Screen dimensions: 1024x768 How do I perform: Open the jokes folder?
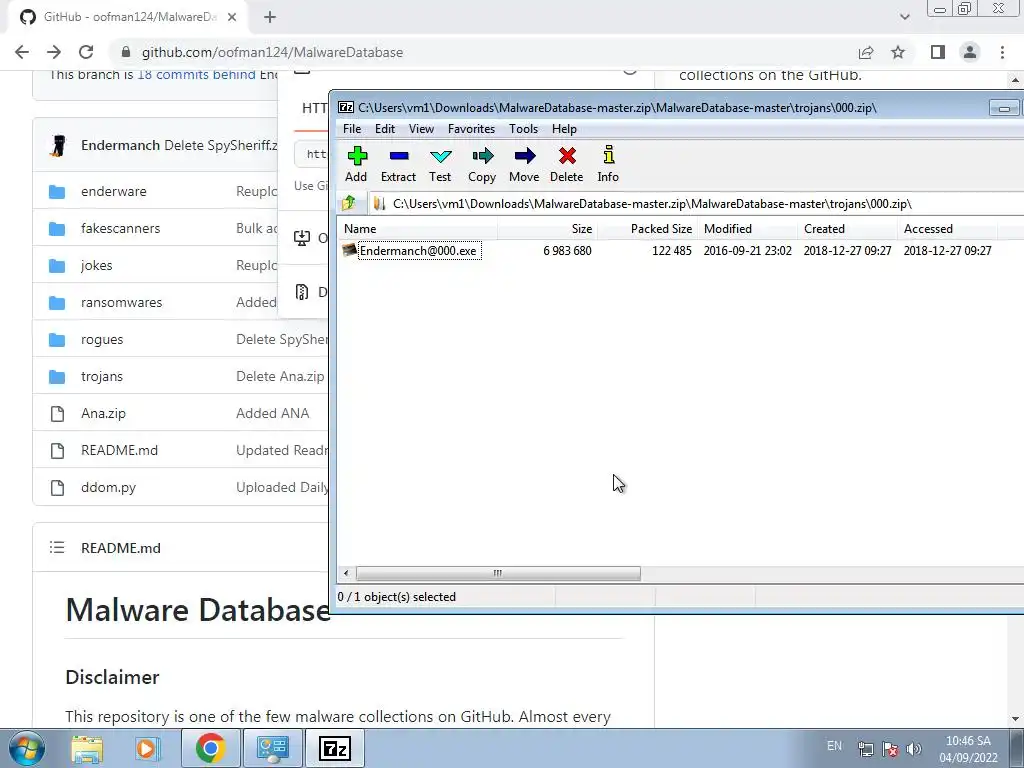click(x=97, y=265)
